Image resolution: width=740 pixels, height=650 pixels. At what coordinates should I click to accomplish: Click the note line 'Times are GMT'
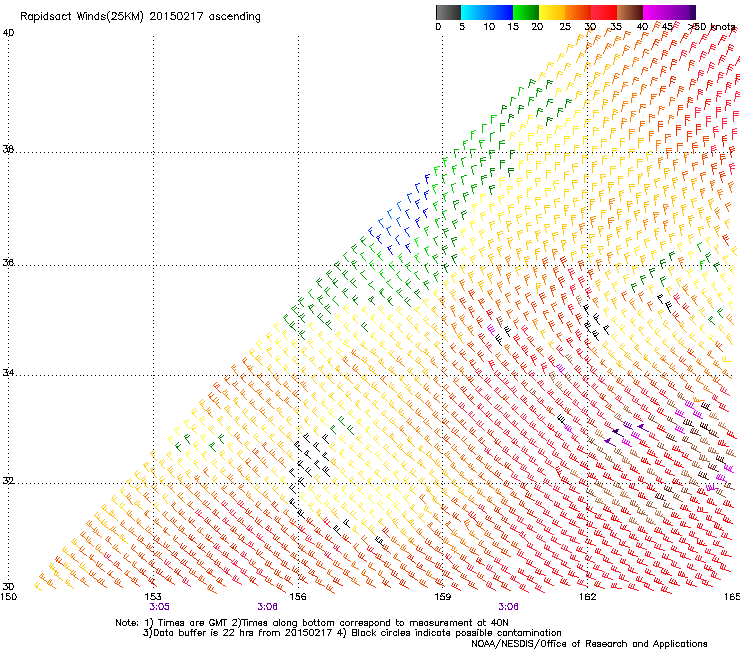click(x=193, y=623)
